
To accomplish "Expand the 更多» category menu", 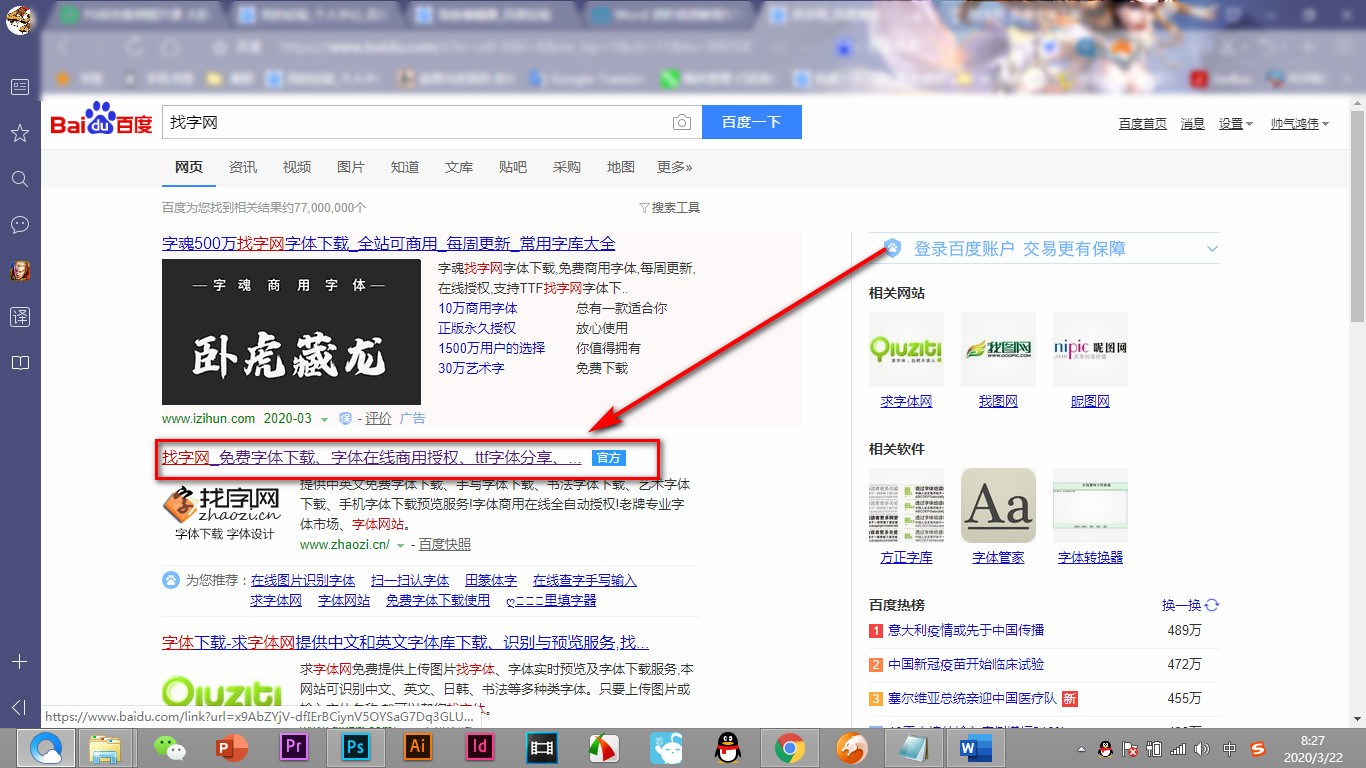I will point(674,167).
